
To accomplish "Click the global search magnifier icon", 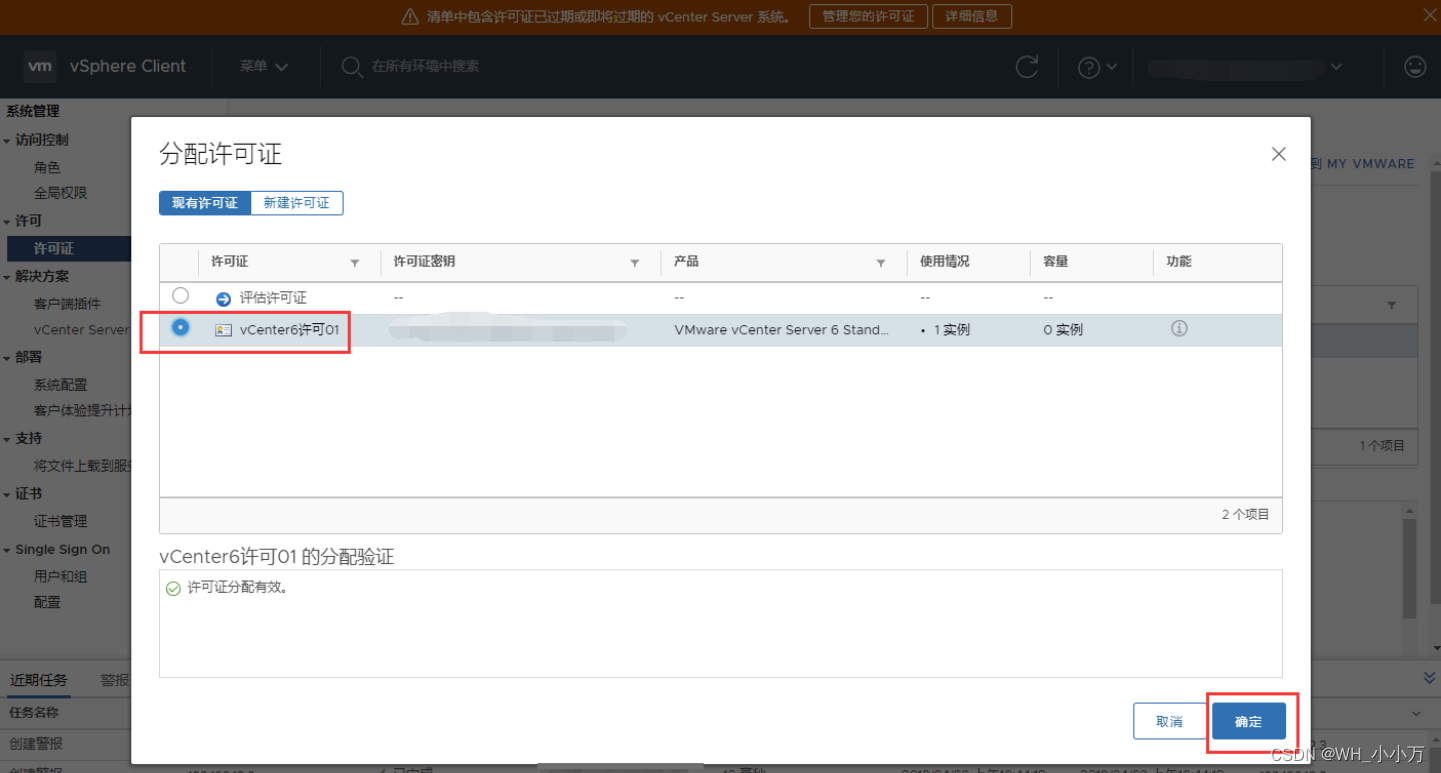I will point(351,66).
